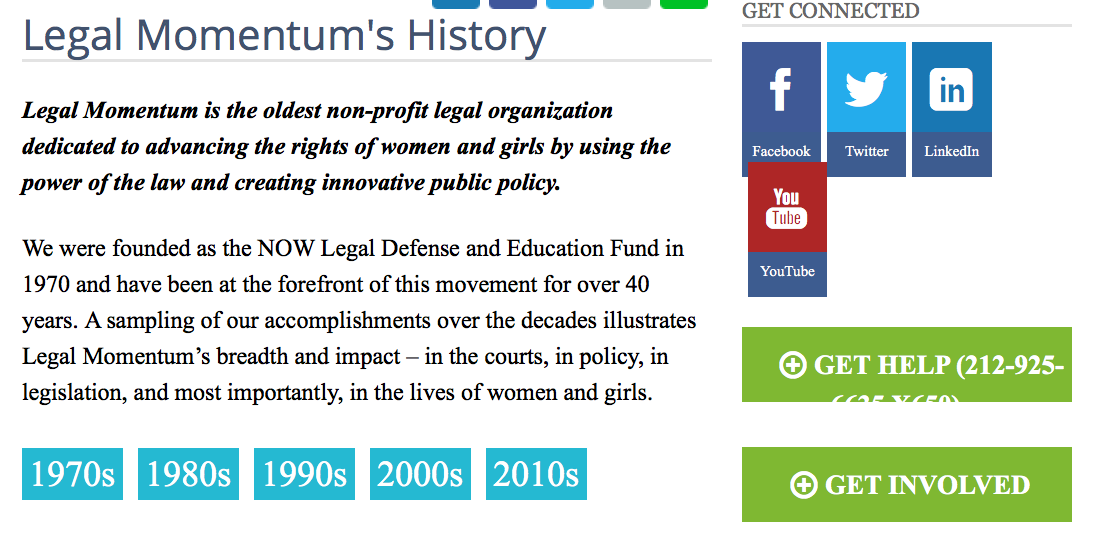Switch to the 1980s decade tab
This screenshot has height=543, width=1107.
point(188,474)
